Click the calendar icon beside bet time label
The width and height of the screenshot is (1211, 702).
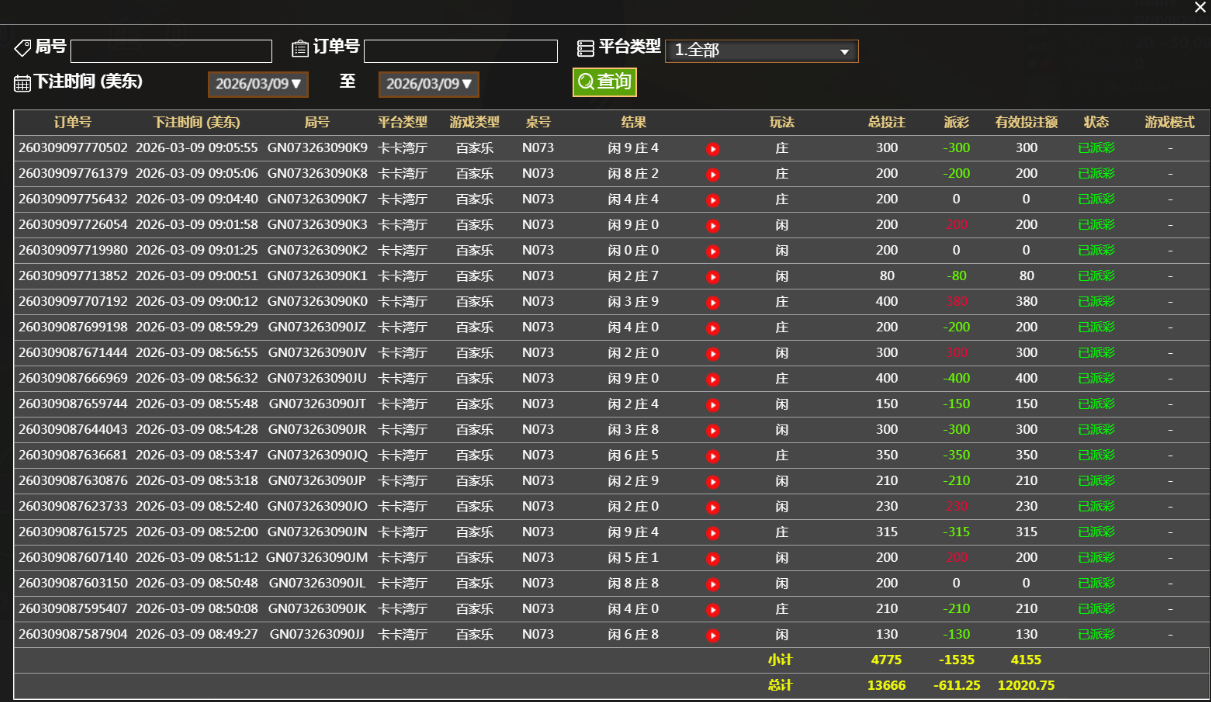22,83
